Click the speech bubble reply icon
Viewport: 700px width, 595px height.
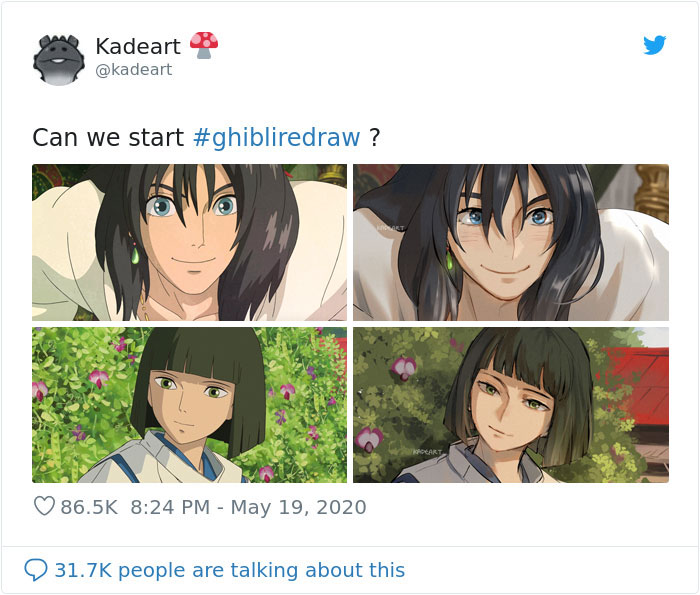(36, 570)
